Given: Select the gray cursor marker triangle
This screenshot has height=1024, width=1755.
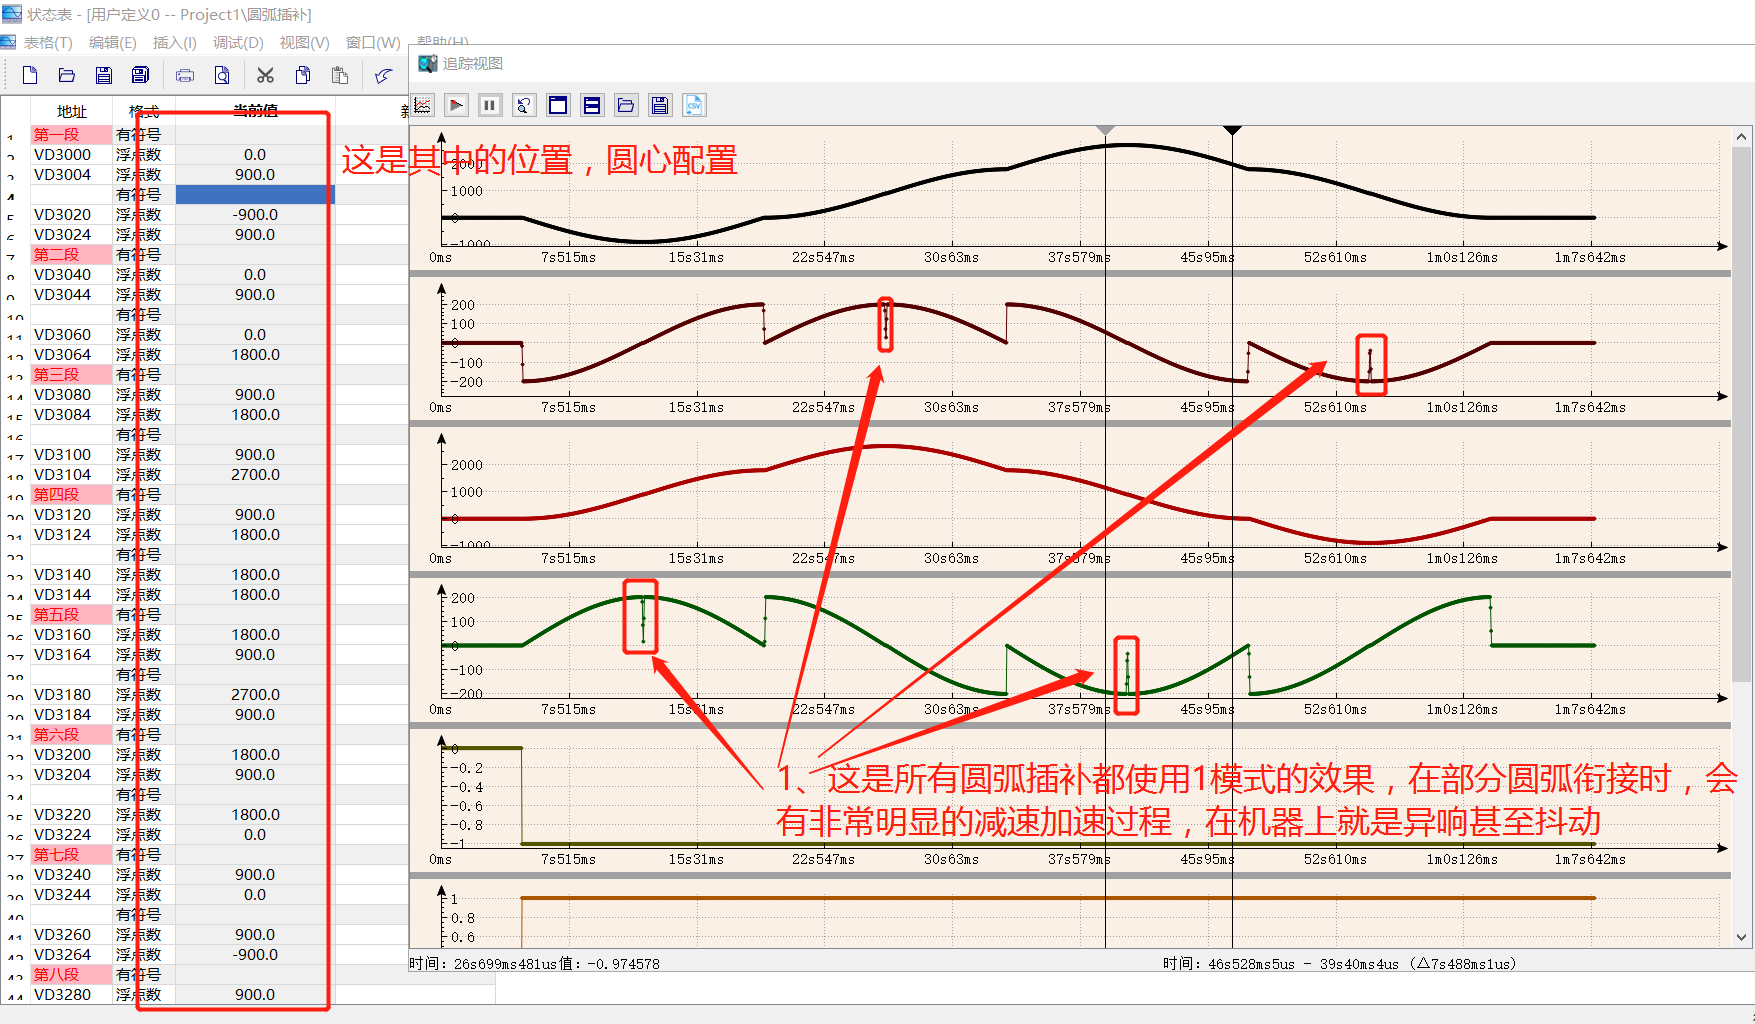Looking at the screenshot, I should (1105, 130).
